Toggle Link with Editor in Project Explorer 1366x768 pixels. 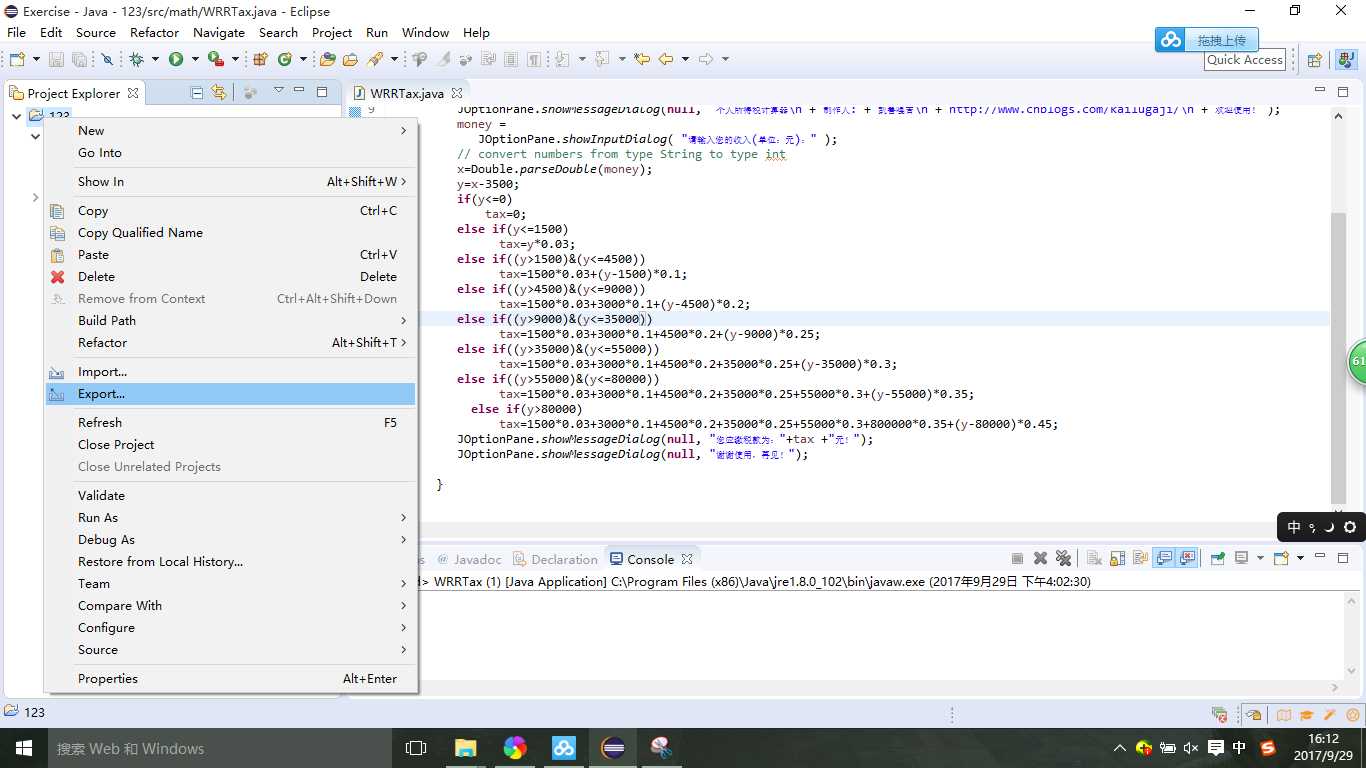point(219,93)
